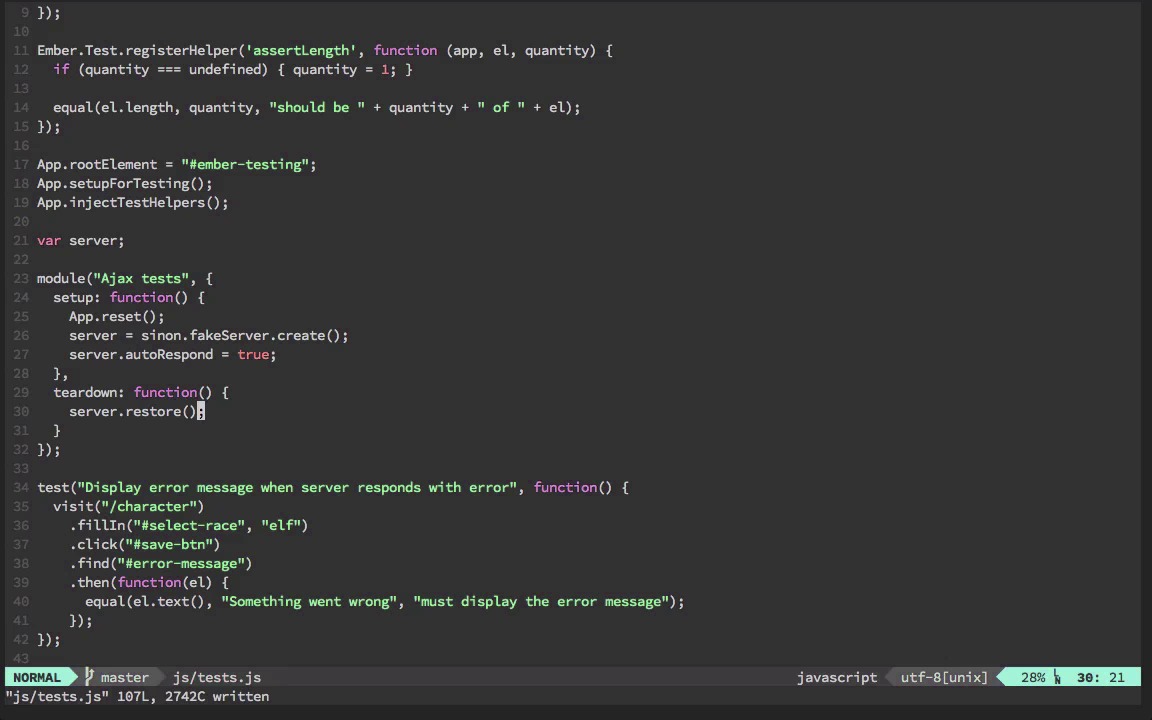Click App.setupForTesting(); on line 18

(x=125, y=184)
